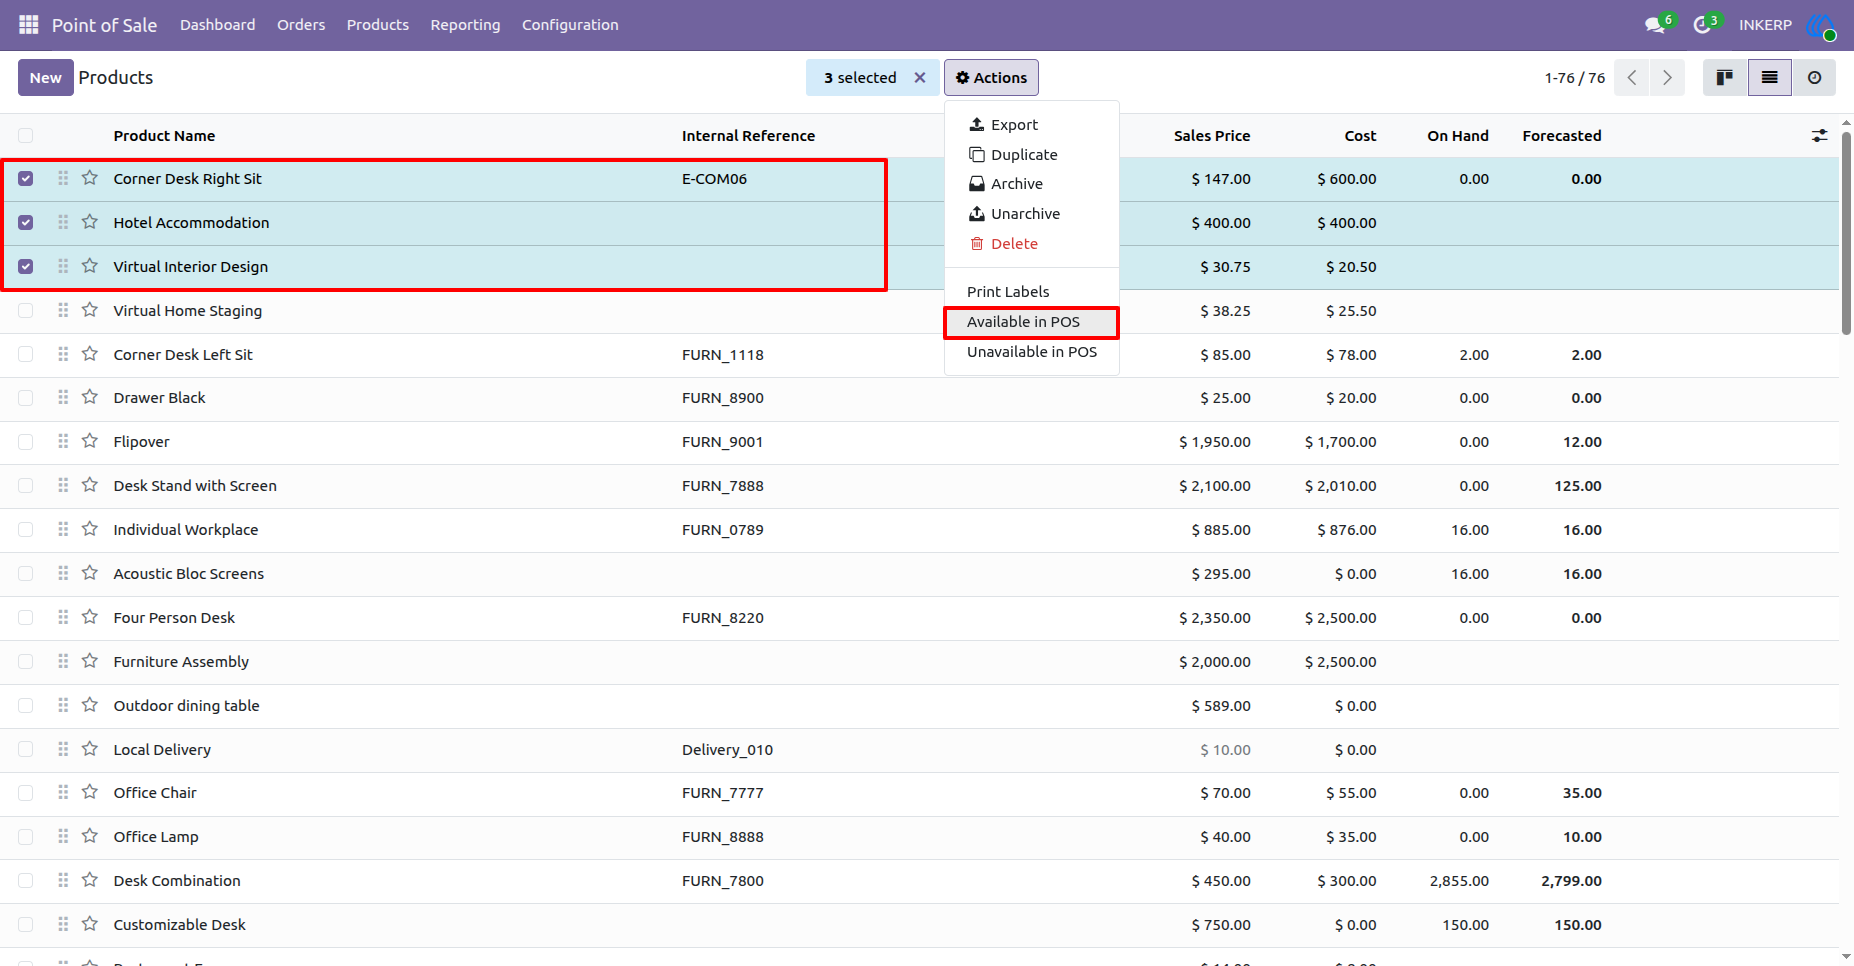Screen dimensions: 1854x966
Task: Select Duplicate from Actions menu
Action: point(1031,155)
